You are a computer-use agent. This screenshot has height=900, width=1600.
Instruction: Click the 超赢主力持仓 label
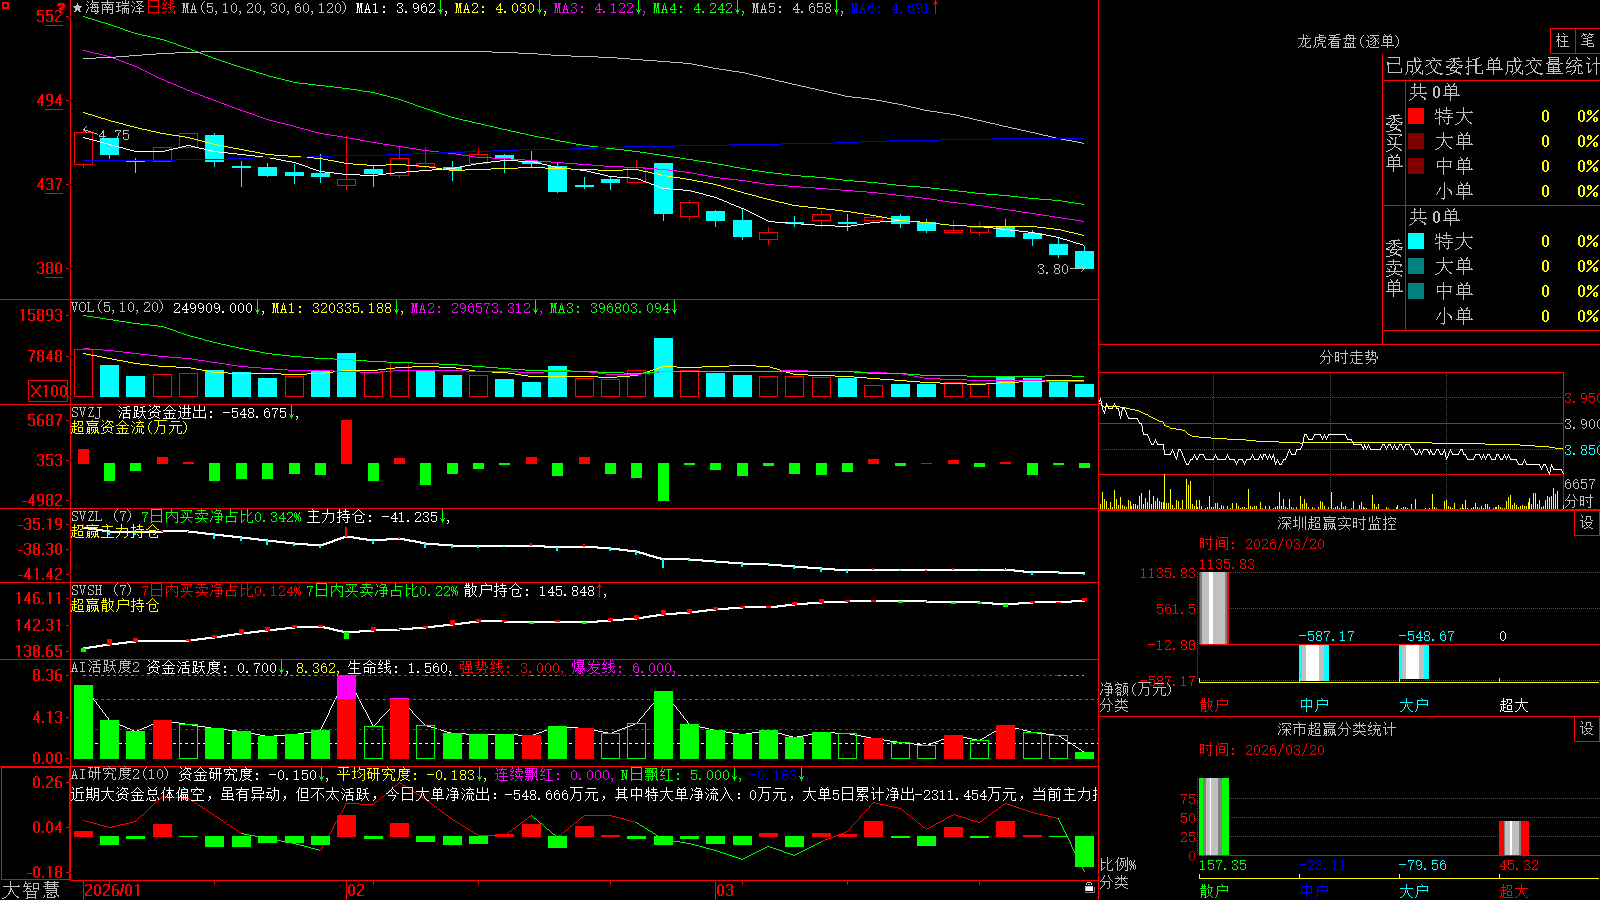coord(115,531)
